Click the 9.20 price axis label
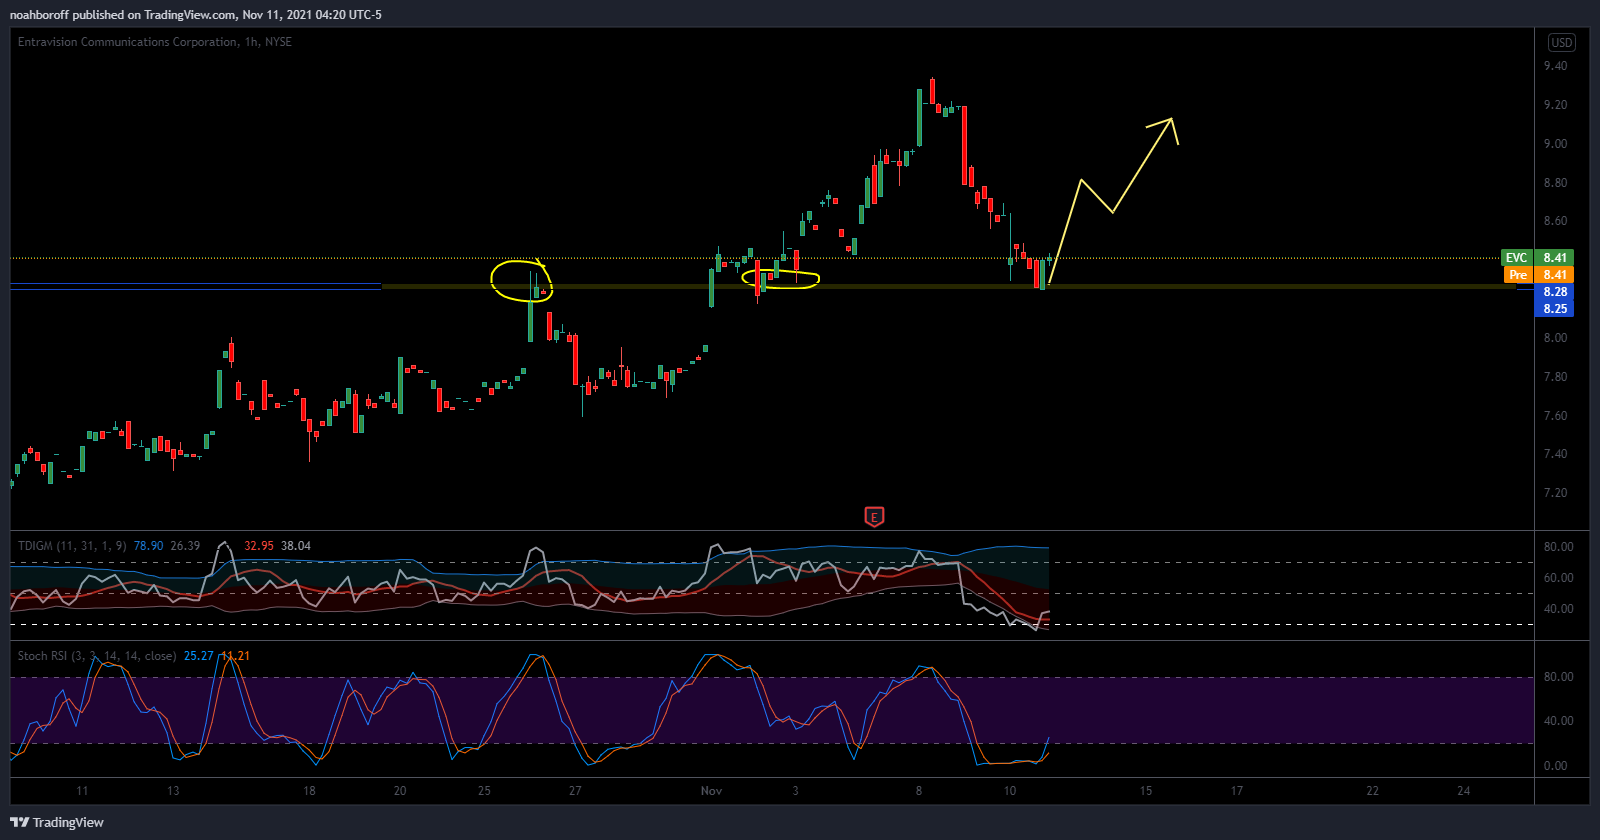This screenshot has height=840, width=1600. [1555, 105]
